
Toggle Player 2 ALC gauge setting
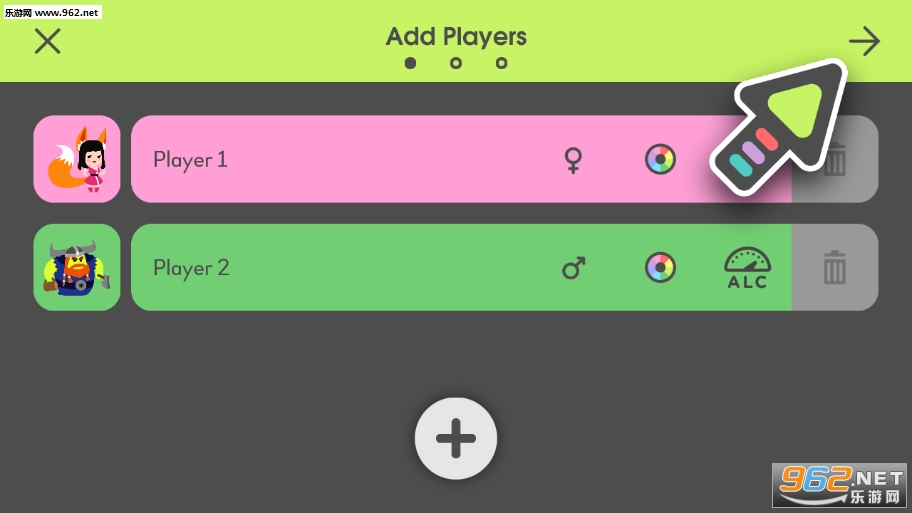pos(747,268)
